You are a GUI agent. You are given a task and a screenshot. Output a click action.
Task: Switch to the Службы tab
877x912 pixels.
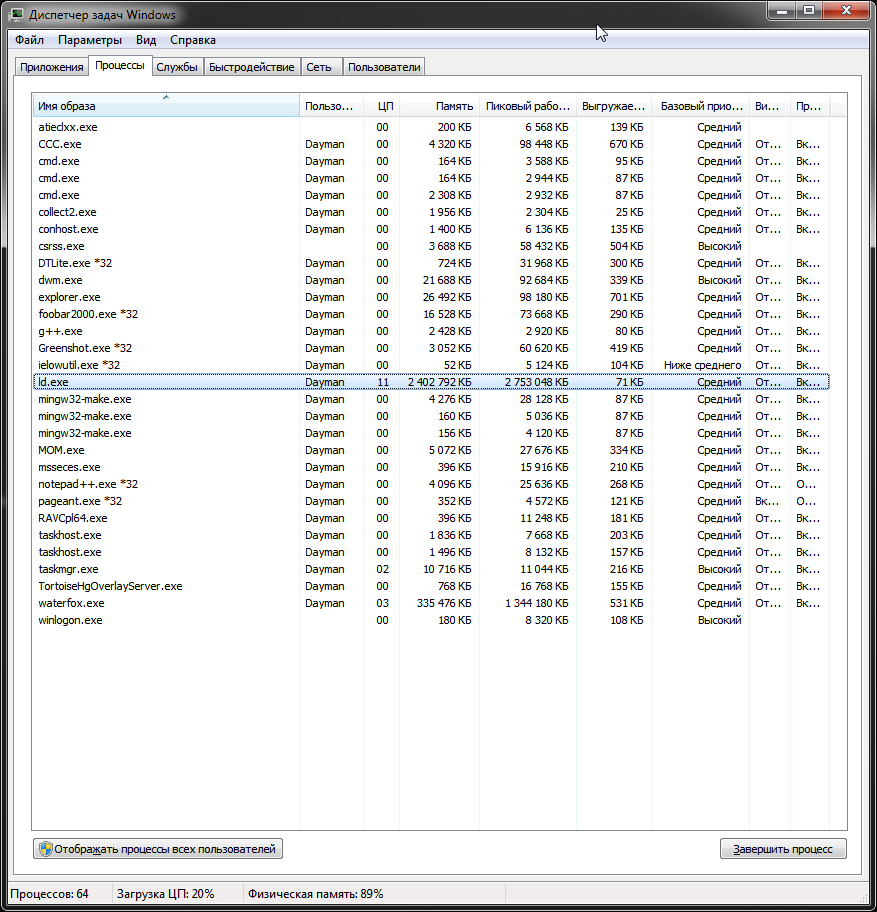pyautogui.click(x=177, y=67)
